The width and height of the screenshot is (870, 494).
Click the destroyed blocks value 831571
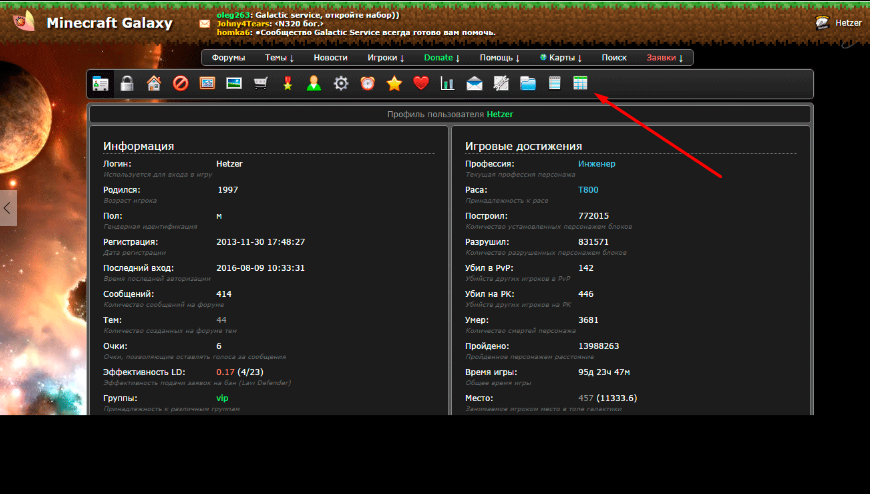tap(593, 243)
